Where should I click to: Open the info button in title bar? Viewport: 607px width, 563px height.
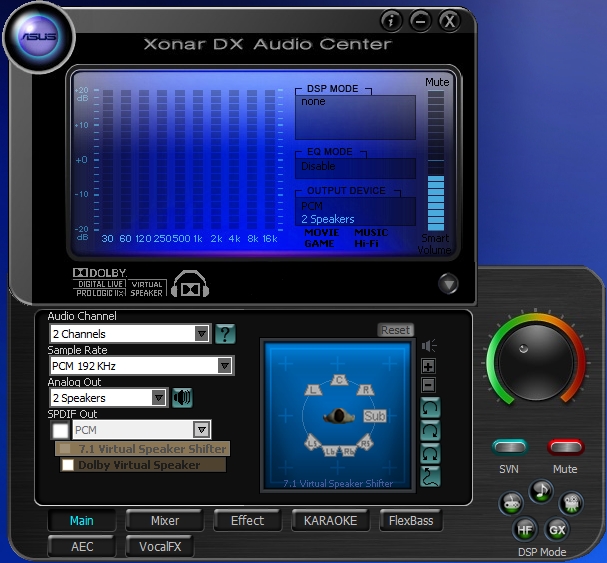click(x=391, y=21)
